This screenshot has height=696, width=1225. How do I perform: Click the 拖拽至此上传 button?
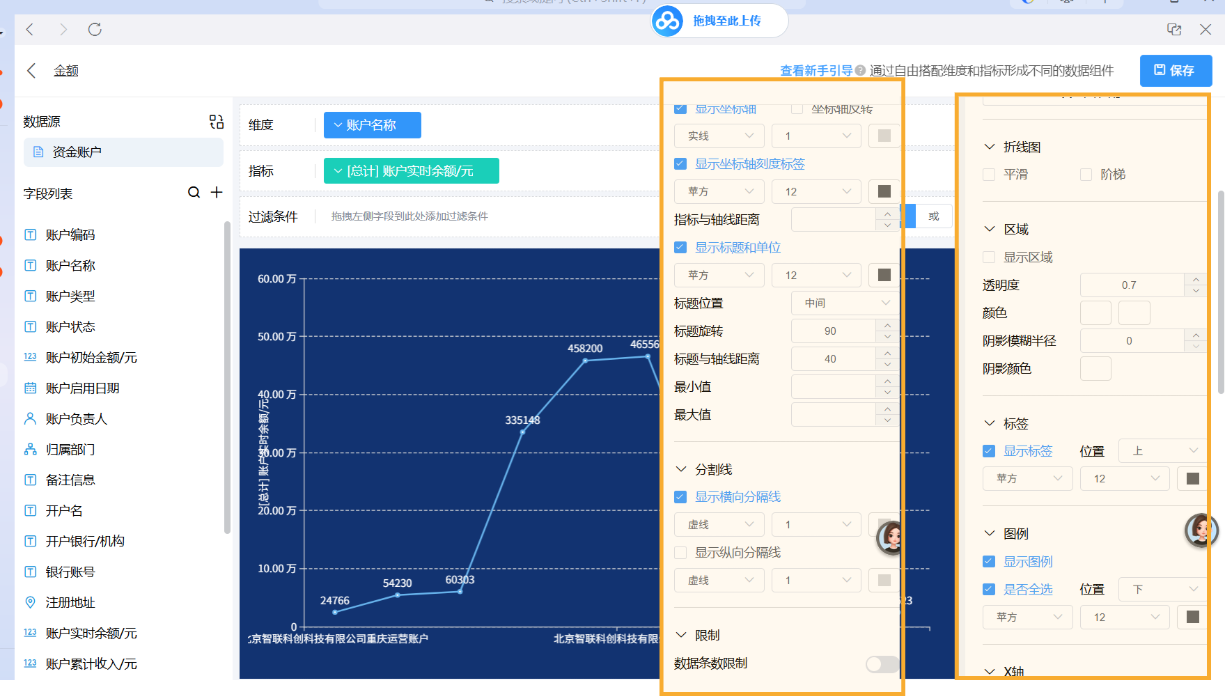tap(720, 21)
